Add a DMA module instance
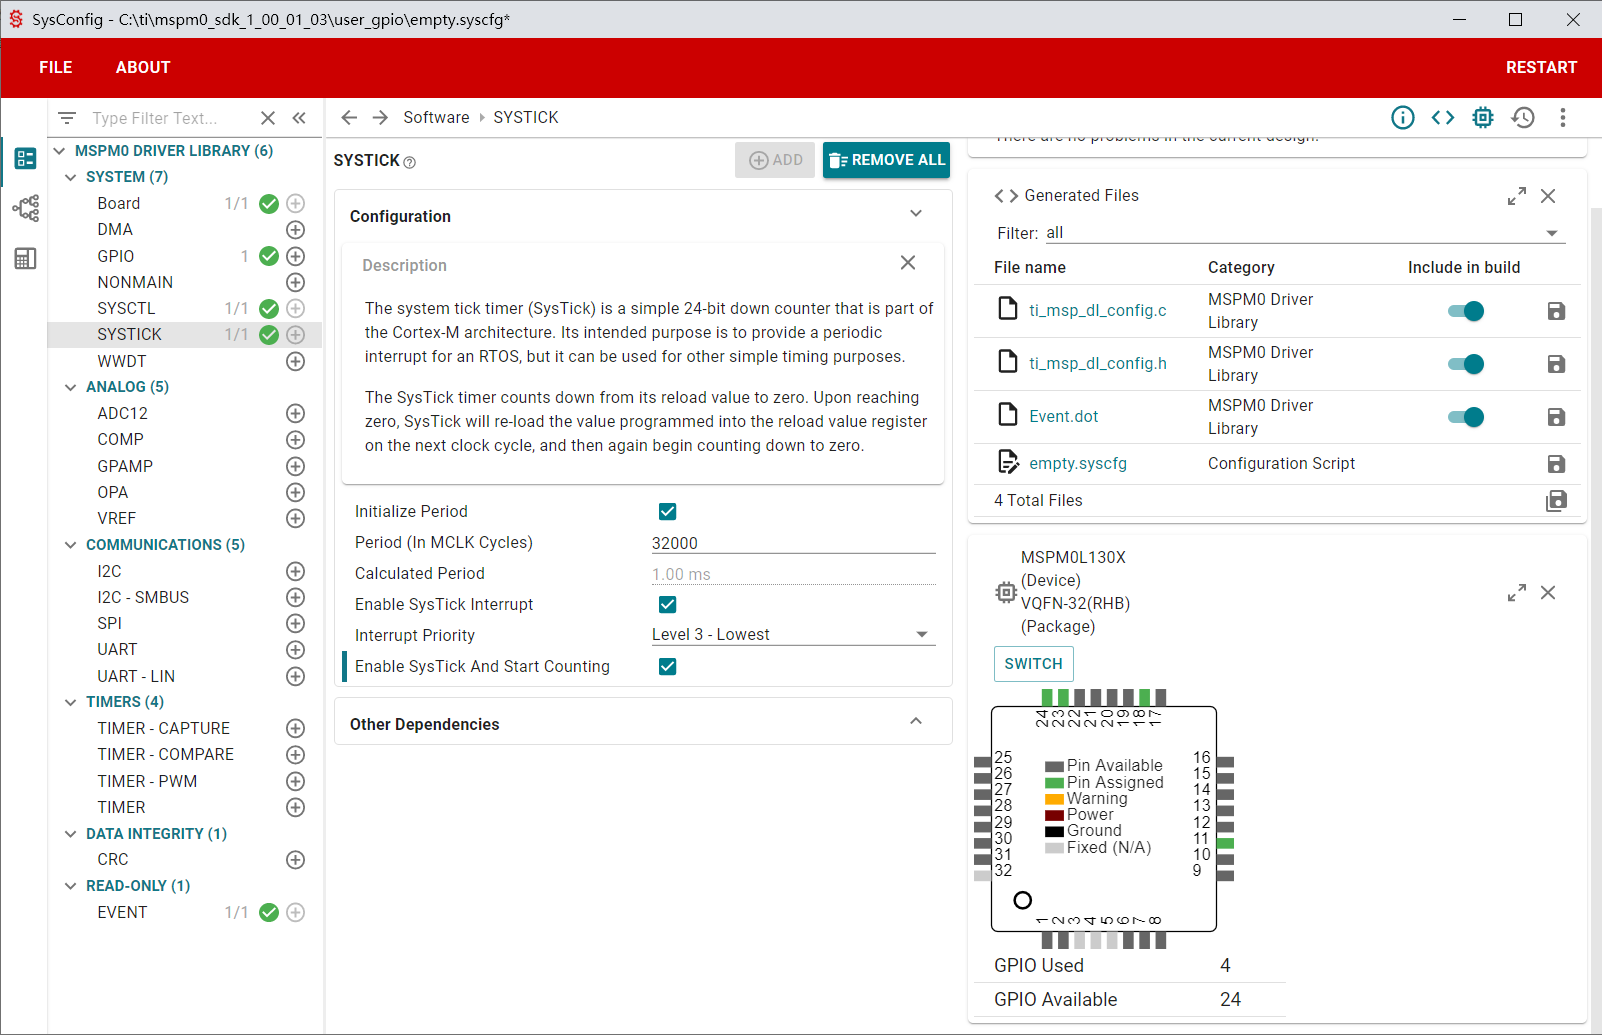Viewport: 1602px width, 1035px height. 295,230
